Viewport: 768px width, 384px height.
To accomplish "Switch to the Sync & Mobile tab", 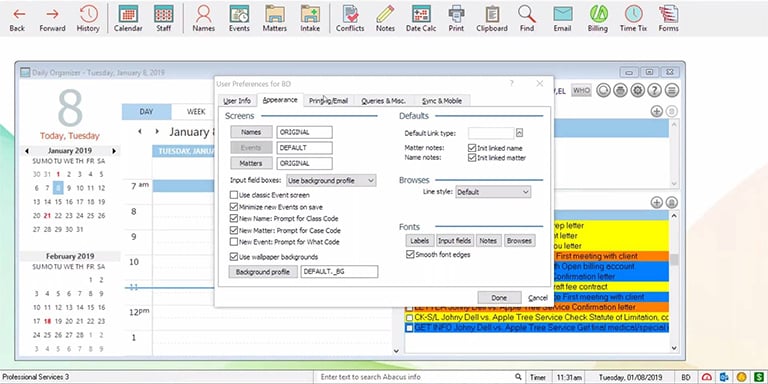I will pos(442,101).
